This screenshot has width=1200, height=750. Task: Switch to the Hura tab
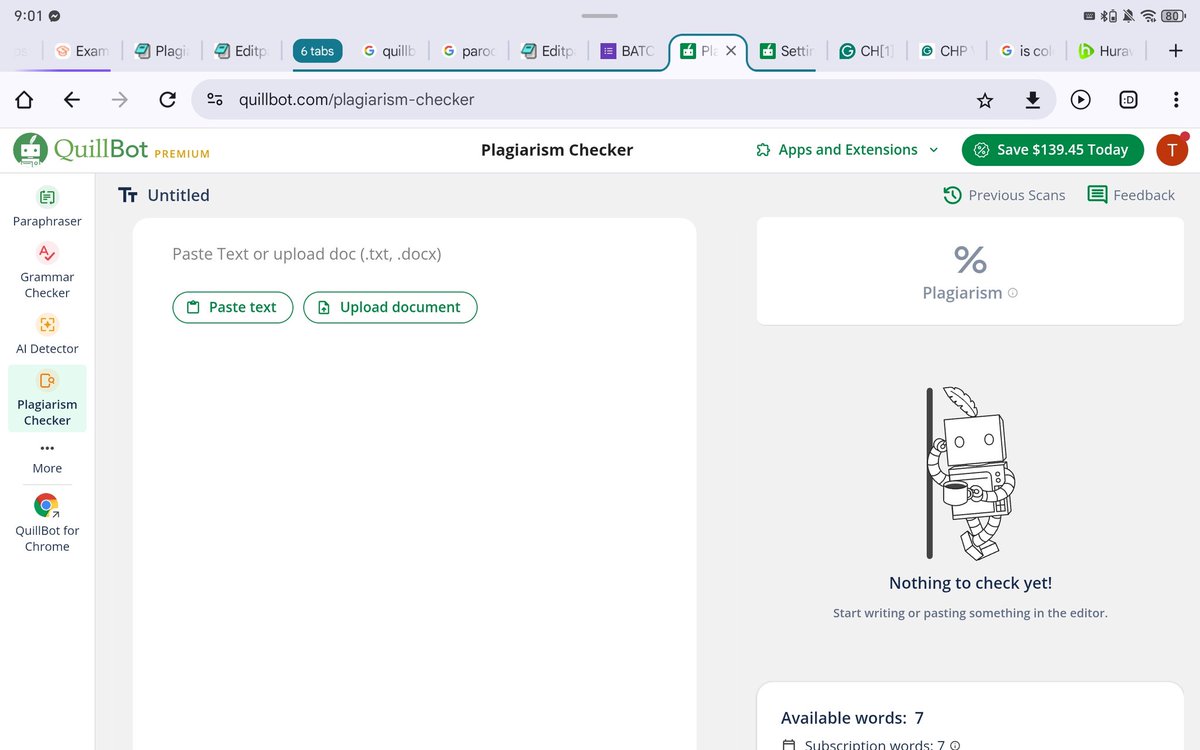coord(1105,51)
